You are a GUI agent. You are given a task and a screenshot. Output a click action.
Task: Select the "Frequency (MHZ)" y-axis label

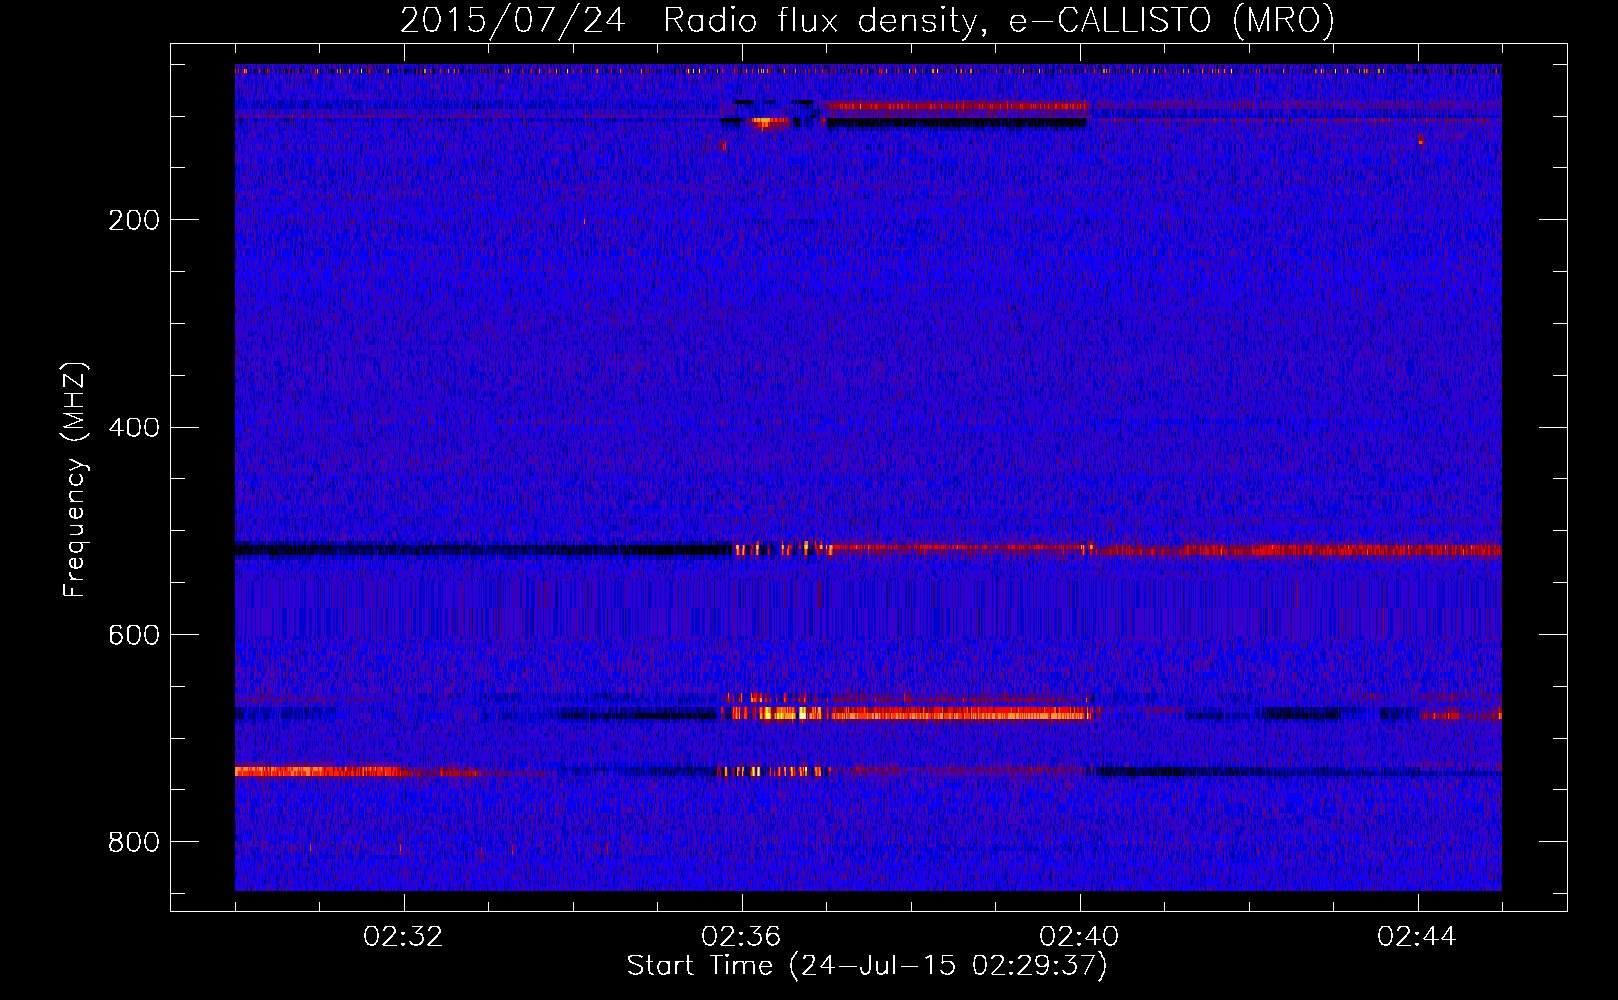pos(75,479)
